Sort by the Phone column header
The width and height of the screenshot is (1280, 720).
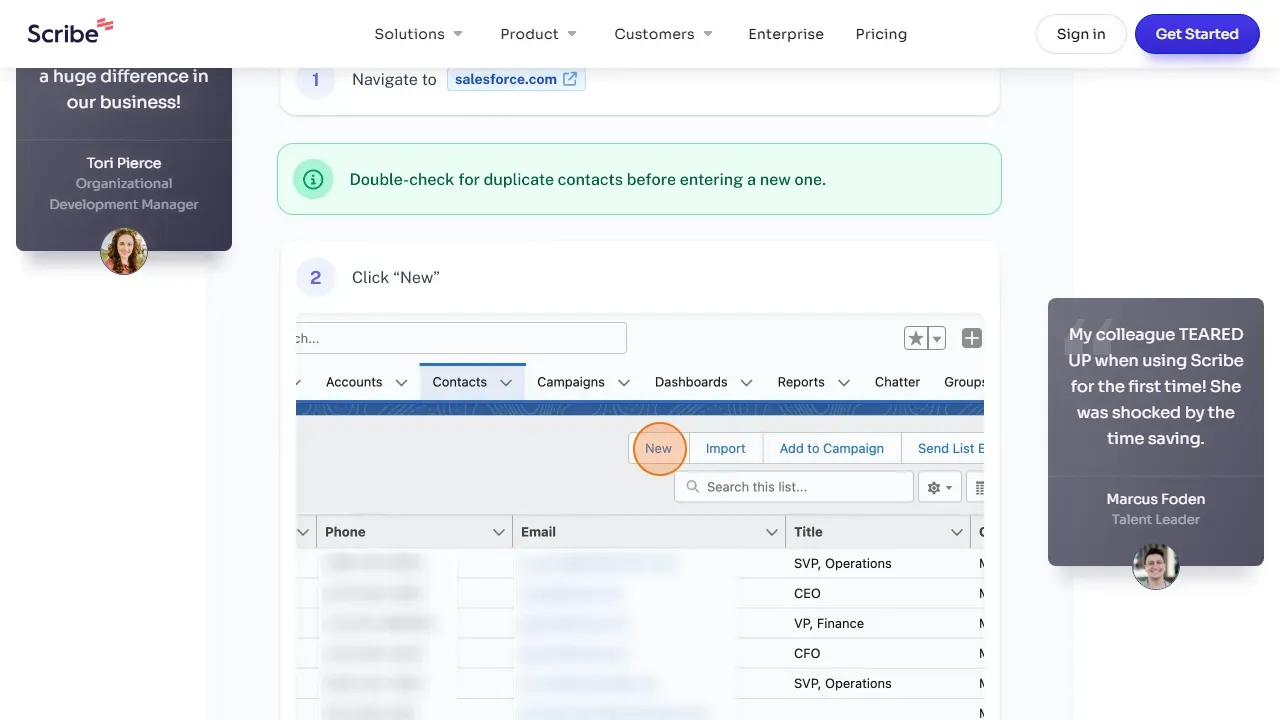pos(345,532)
